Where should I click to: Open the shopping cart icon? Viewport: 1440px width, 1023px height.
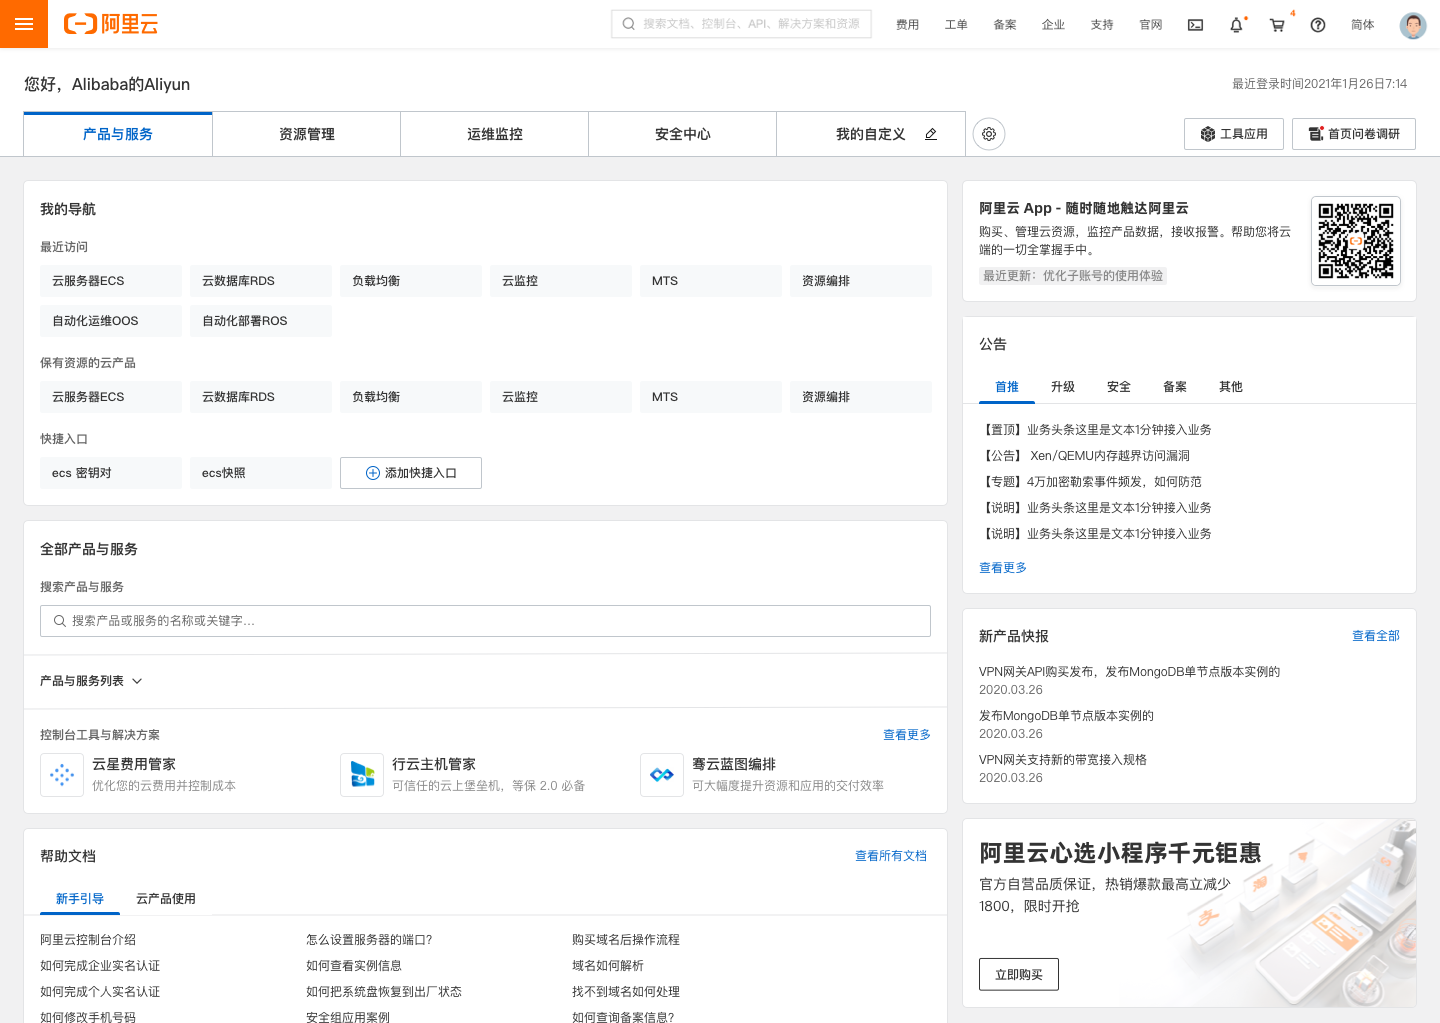tap(1277, 25)
